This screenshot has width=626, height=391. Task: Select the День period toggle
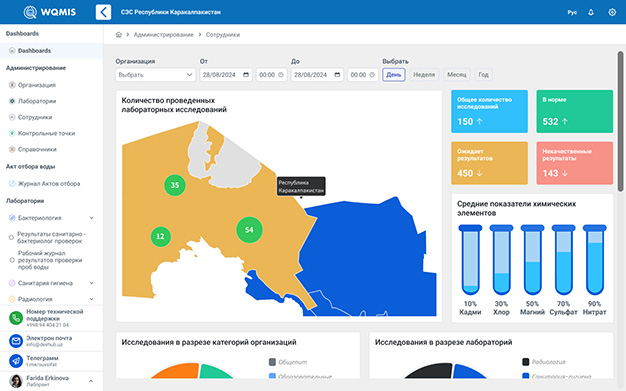click(394, 75)
